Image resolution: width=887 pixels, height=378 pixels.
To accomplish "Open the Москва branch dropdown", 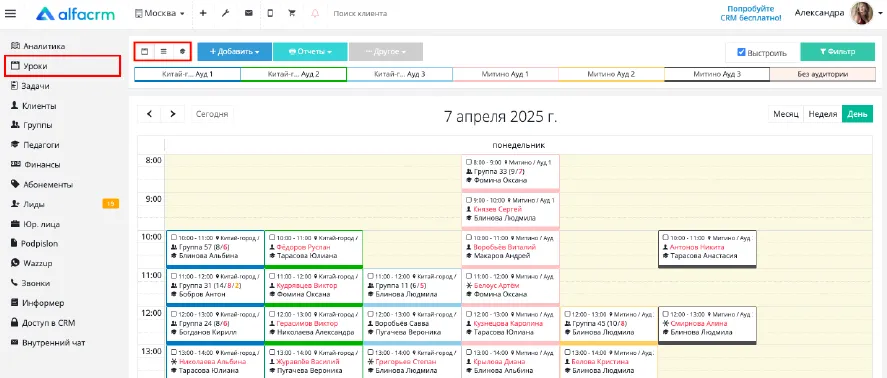I will click(x=161, y=13).
